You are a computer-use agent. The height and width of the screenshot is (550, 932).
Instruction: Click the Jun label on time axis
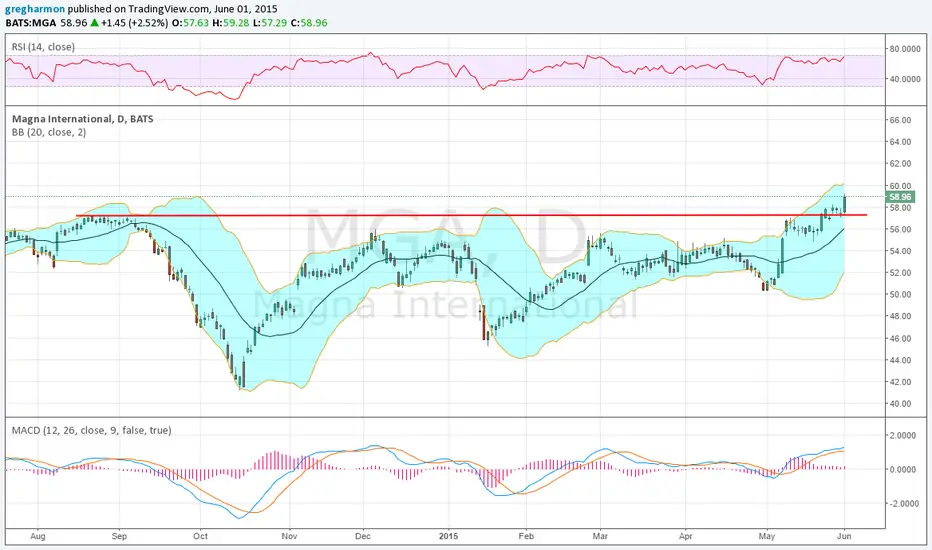pyautogui.click(x=844, y=536)
